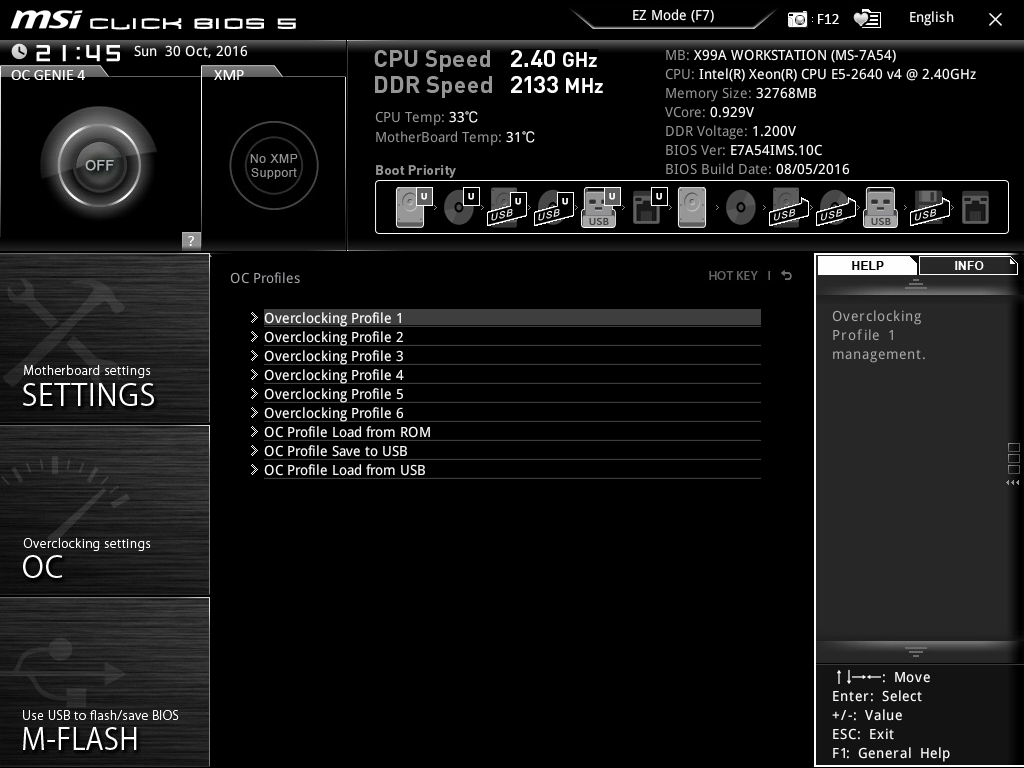Click the VCore 0.929V reading
This screenshot has height=768, width=1024.
tap(709, 112)
